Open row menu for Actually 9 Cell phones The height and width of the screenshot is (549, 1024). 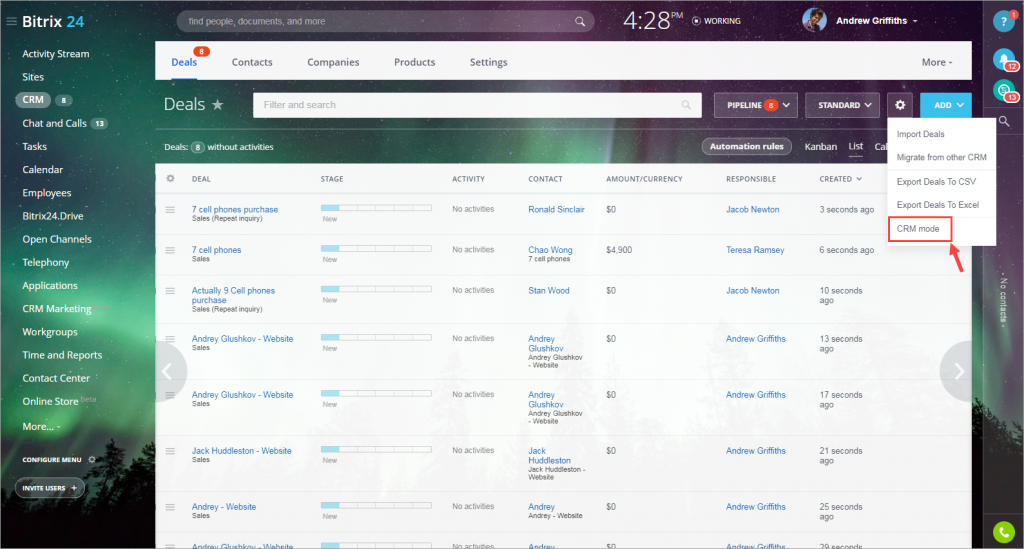tap(170, 290)
